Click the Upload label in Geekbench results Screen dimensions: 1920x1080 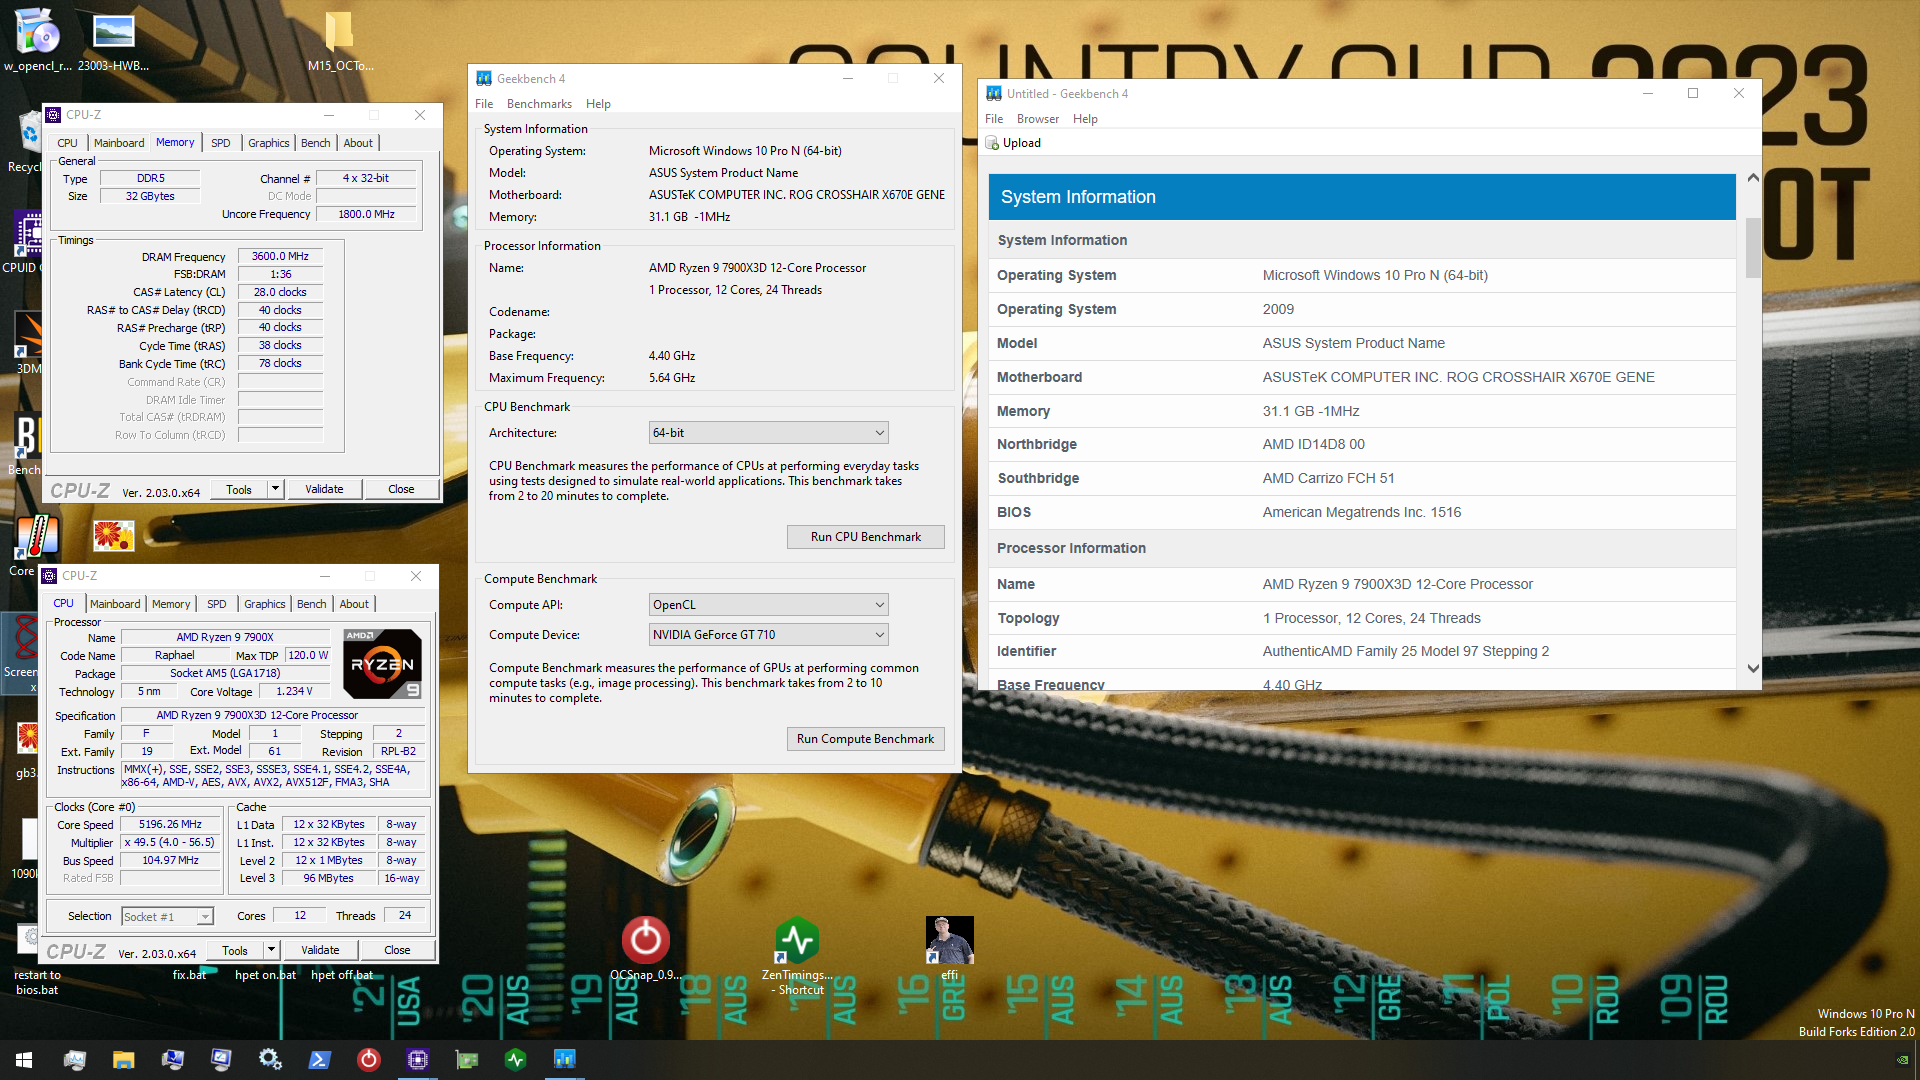[x=1022, y=143]
